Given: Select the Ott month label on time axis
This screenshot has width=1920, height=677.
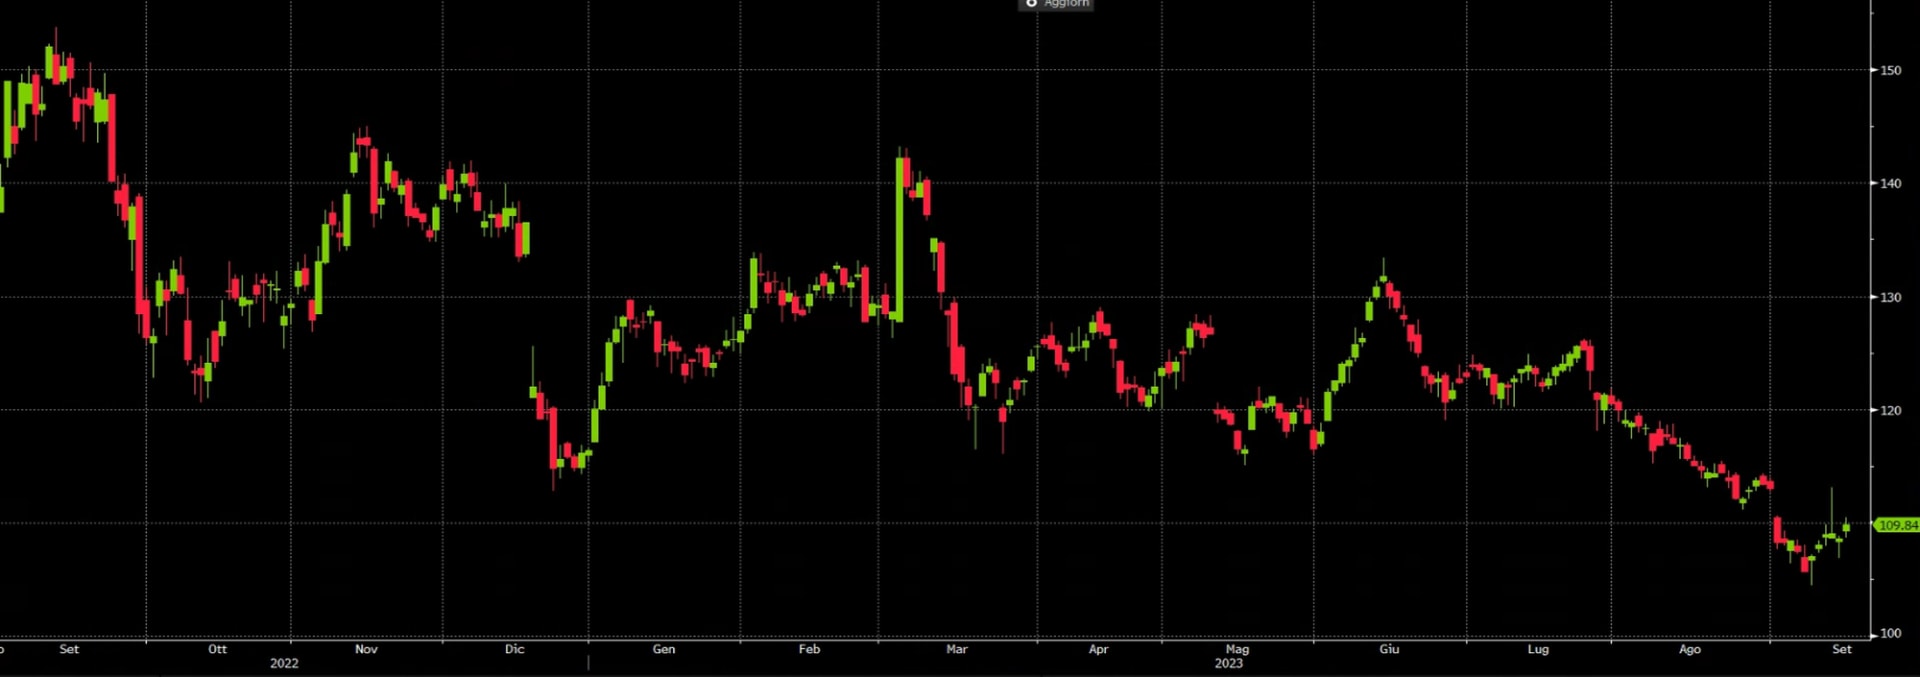Looking at the screenshot, I should click(217, 649).
